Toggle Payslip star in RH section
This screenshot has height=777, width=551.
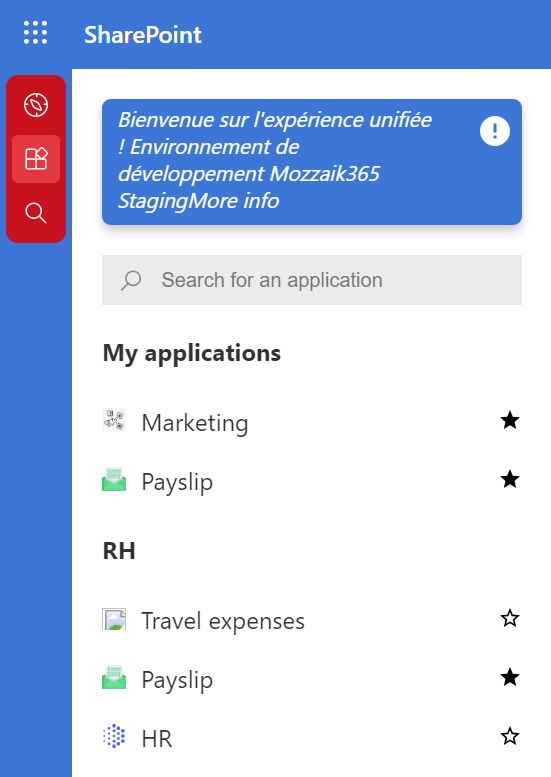(510, 678)
